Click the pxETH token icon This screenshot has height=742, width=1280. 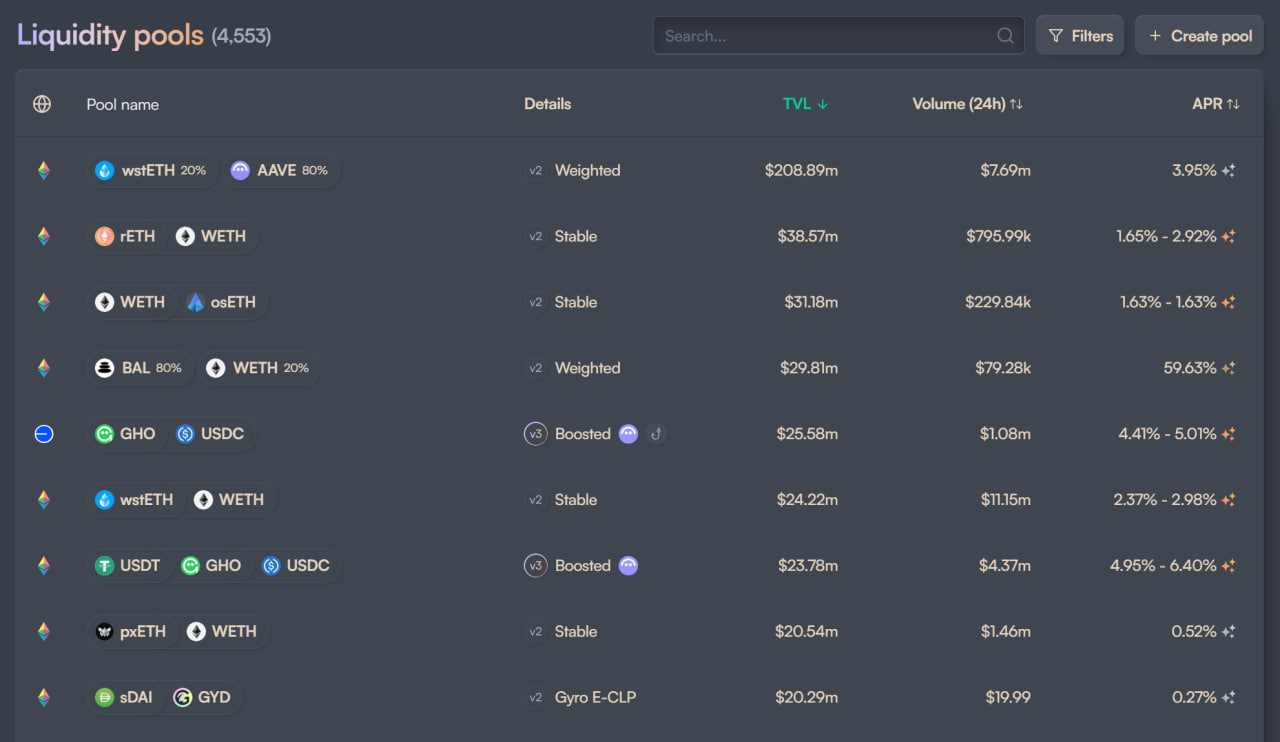(x=105, y=632)
